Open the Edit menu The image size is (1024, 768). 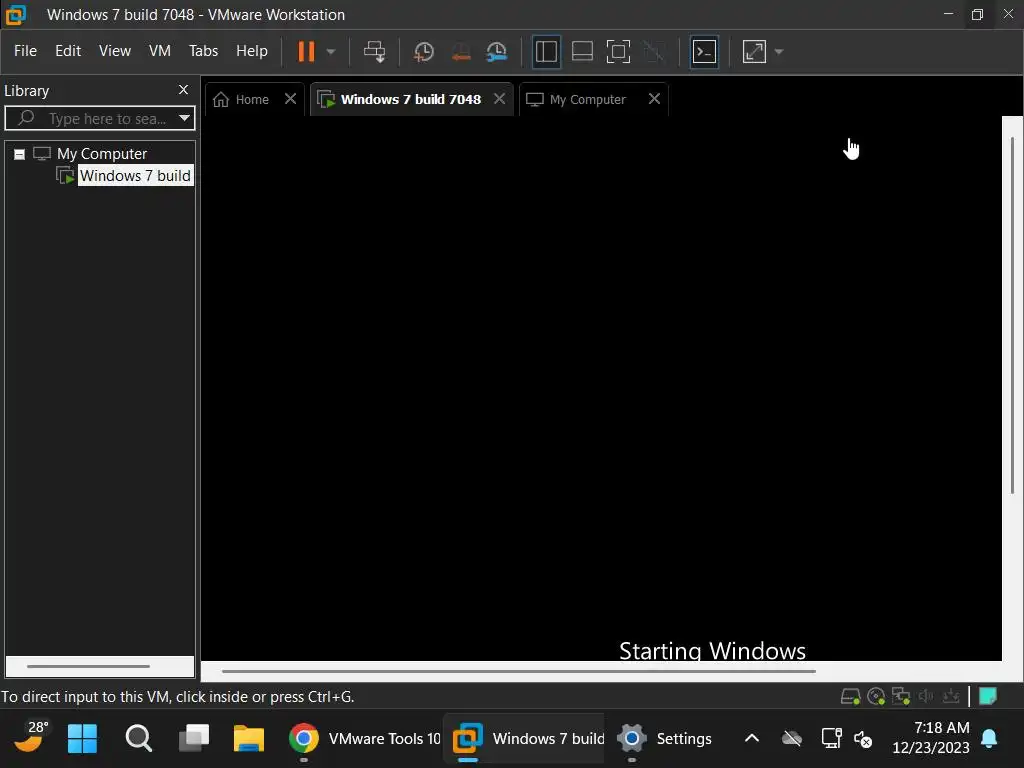click(68, 51)
